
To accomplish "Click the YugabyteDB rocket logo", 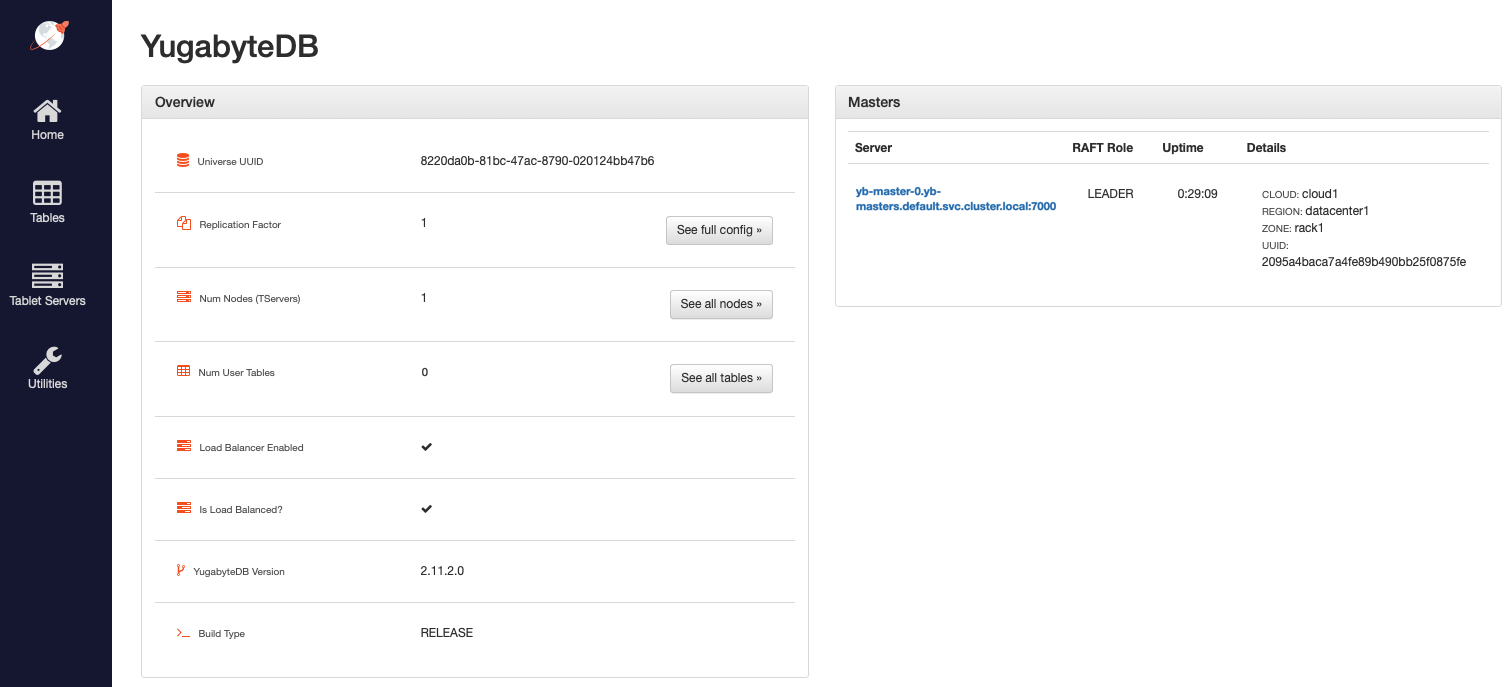I will (x=48, y=35).
